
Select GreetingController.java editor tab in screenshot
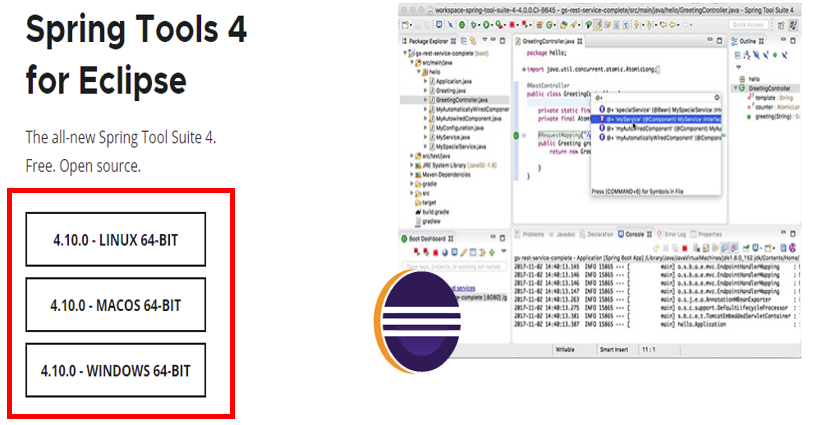pos(549,41)
